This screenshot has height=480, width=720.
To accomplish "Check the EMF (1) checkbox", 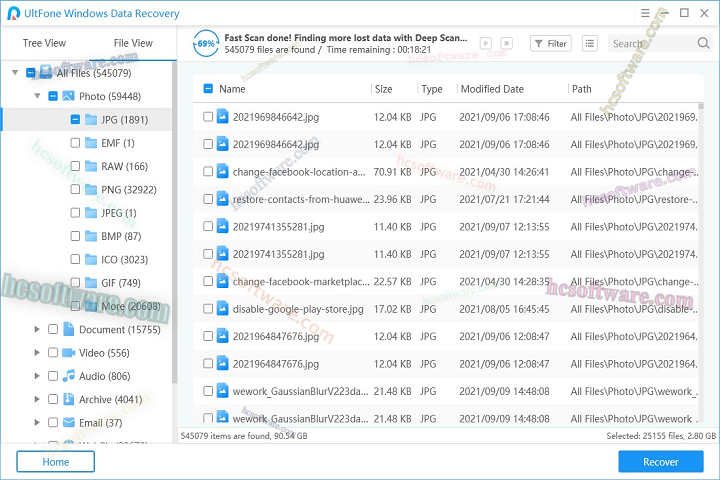I will pos(75,143).
